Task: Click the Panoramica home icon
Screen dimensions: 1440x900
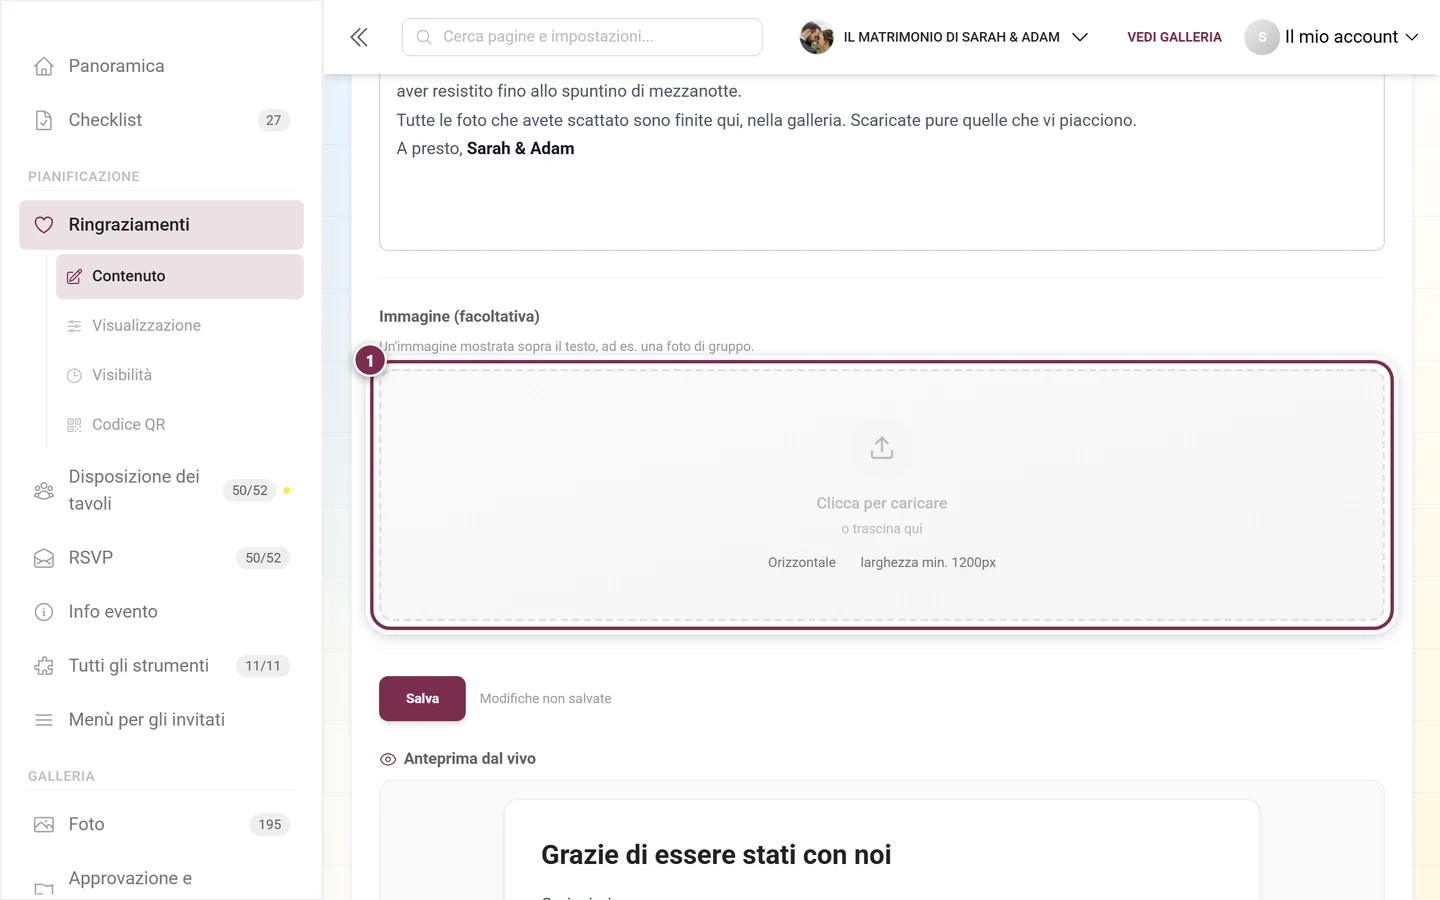Action: click(44, 66)
